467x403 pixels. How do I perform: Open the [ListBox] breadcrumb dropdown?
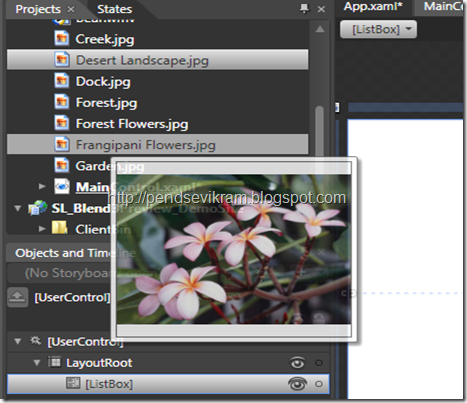378,29
